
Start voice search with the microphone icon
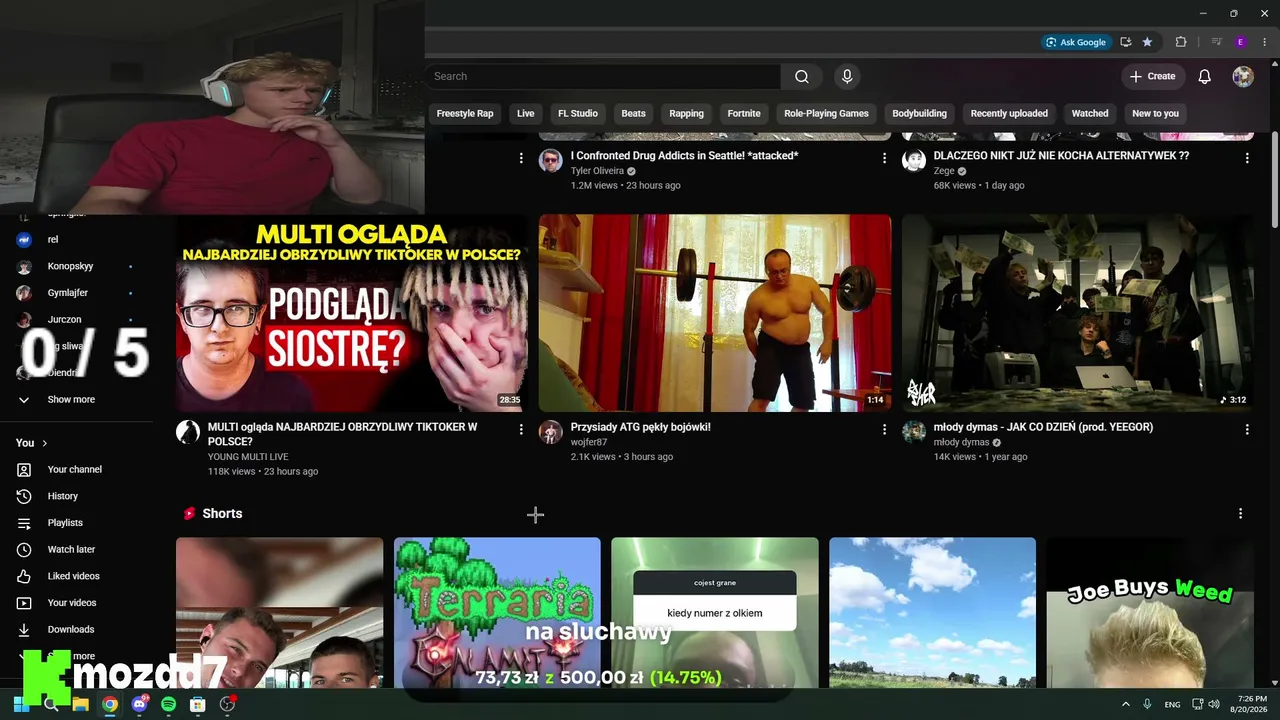(847, 77)
